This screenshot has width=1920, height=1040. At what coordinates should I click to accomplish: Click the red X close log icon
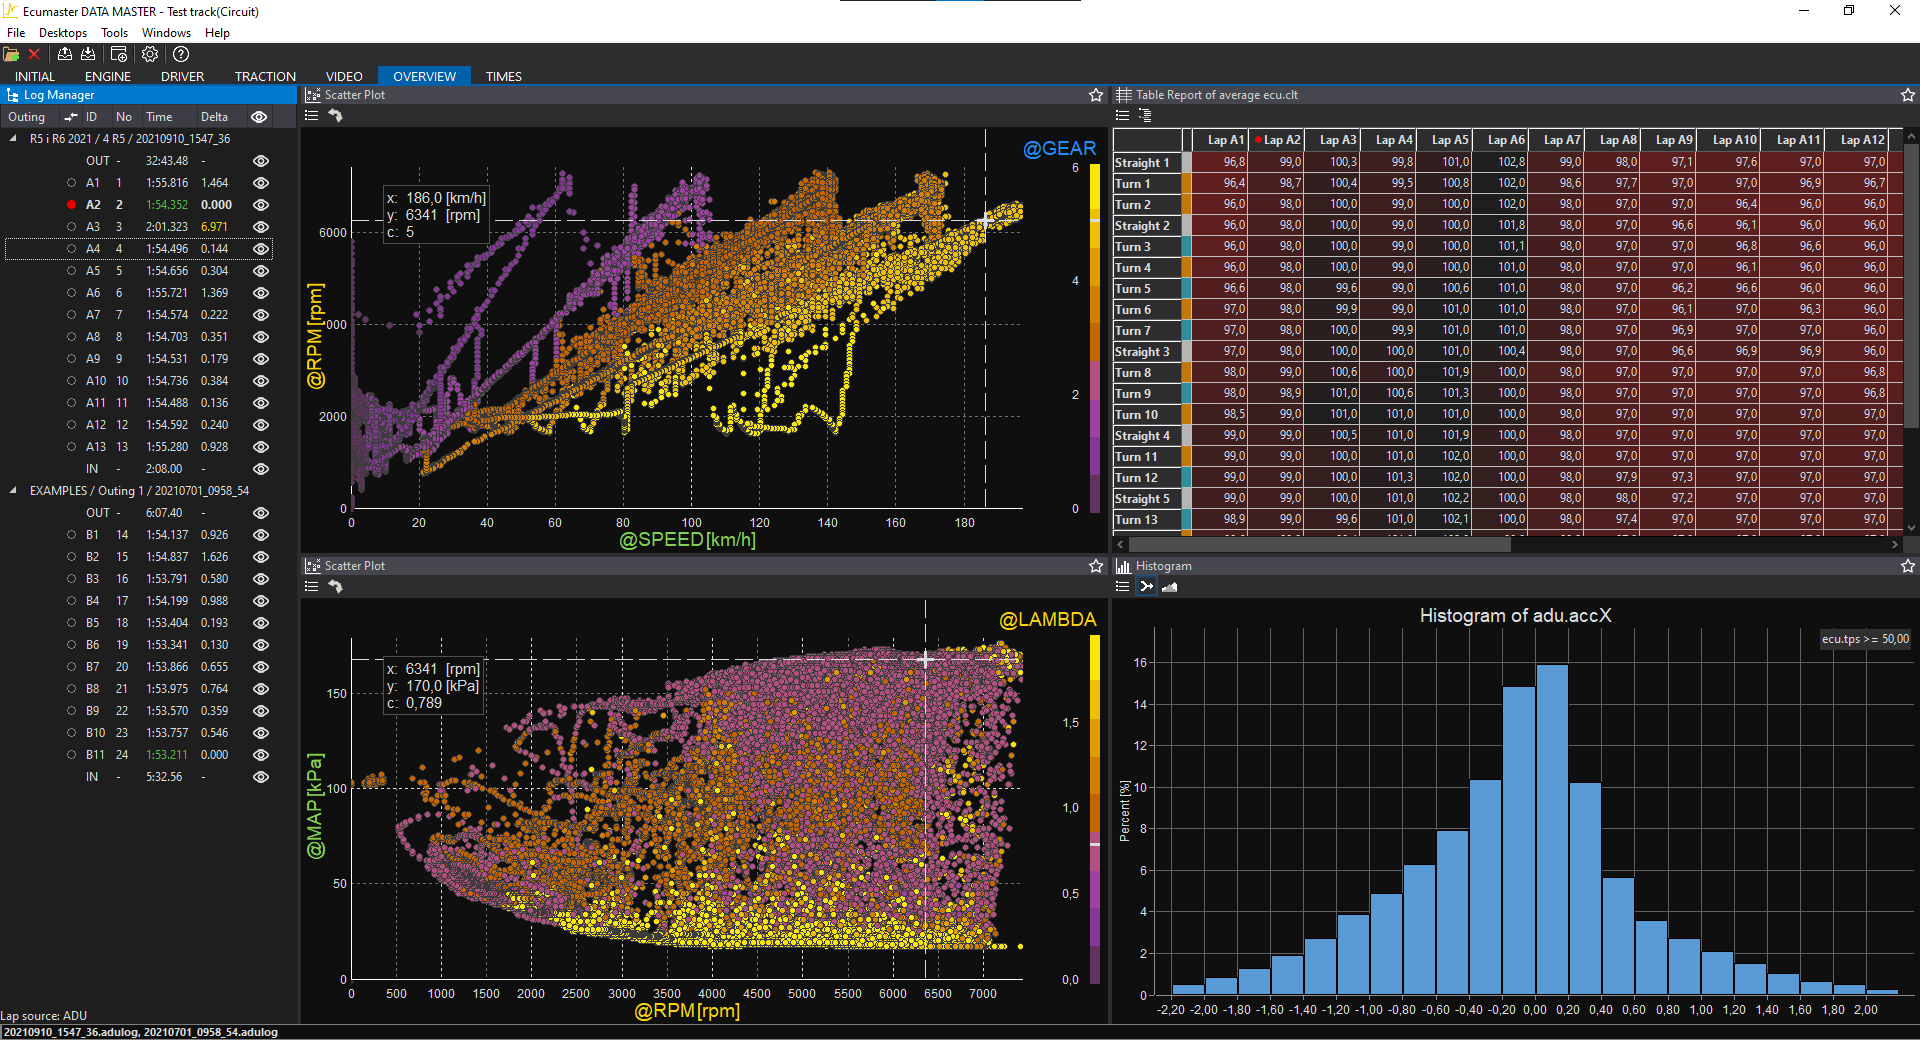point(34,54)
